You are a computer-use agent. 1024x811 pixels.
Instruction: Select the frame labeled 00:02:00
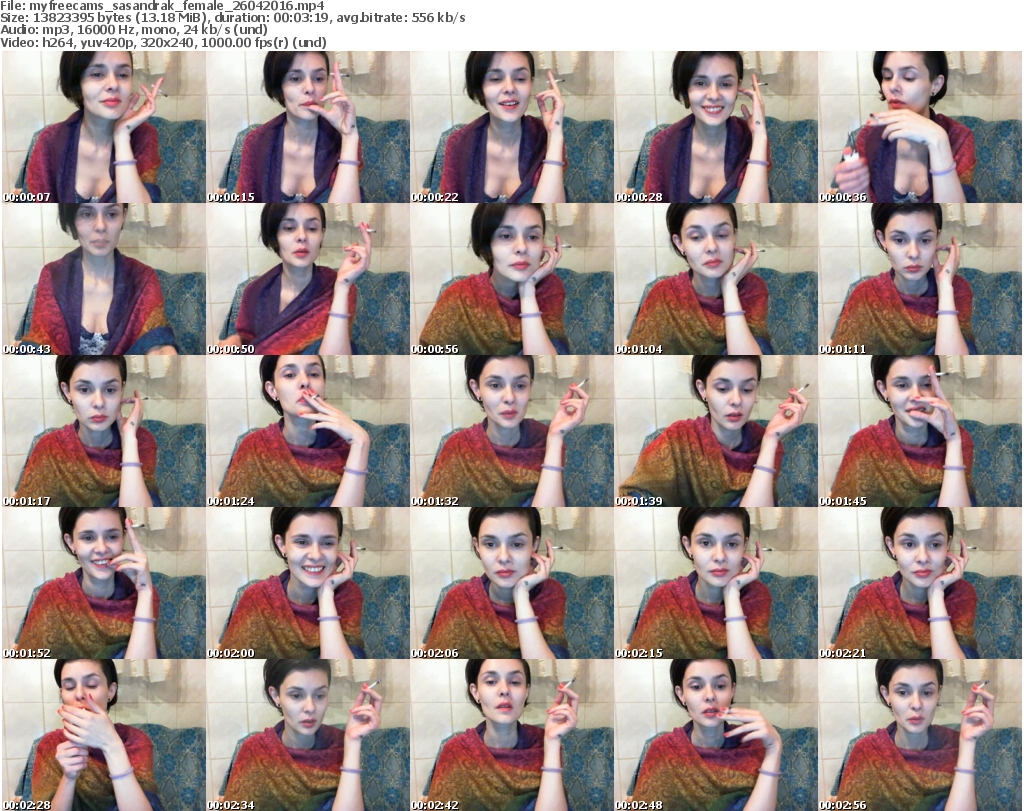[x=308, y=583]
